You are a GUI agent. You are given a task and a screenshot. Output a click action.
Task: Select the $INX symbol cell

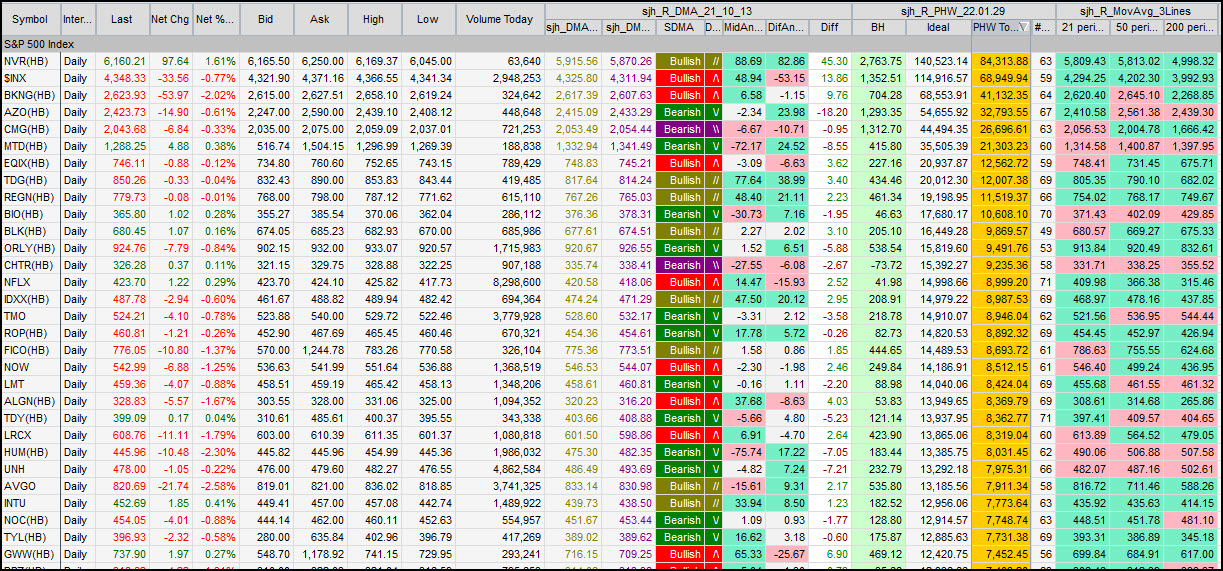[29, 78]
